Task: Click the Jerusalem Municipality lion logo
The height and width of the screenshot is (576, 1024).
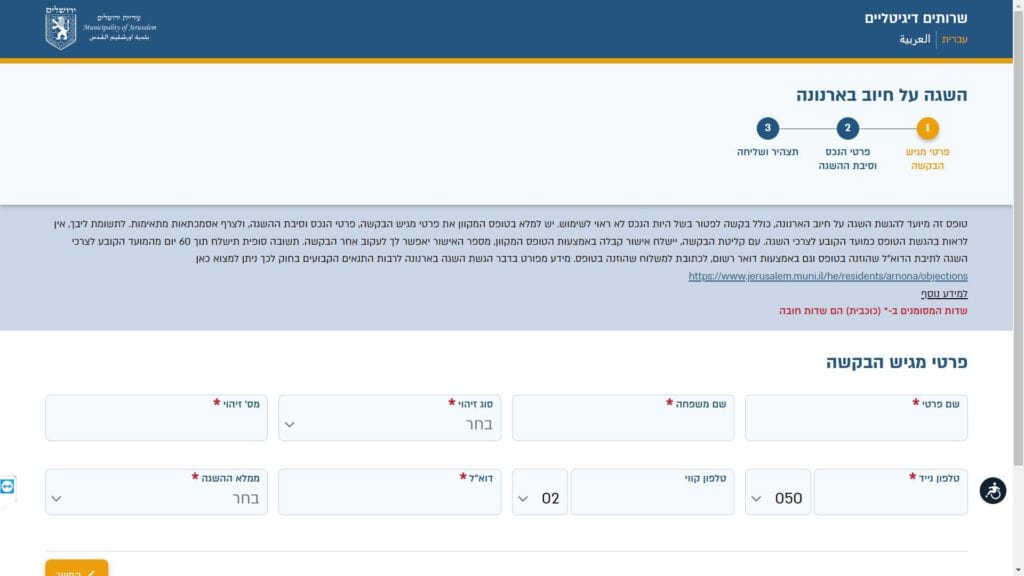Action: point(61,28)
